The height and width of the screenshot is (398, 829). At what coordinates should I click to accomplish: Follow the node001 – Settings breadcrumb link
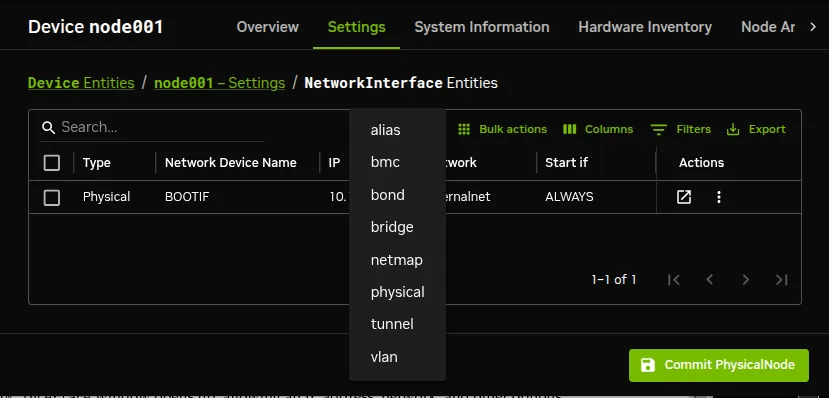click(x=219, y=83)
